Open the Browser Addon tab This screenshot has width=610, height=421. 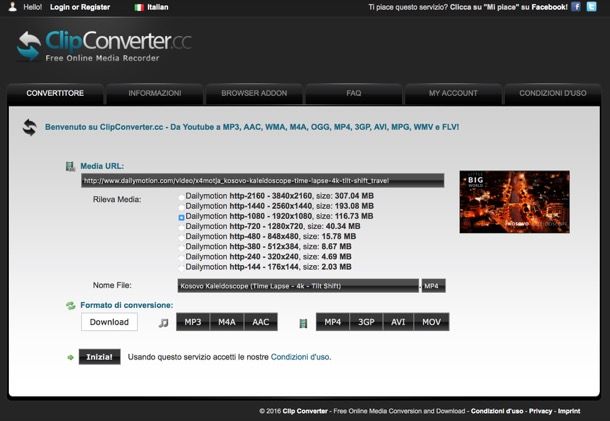click(254, 94)
